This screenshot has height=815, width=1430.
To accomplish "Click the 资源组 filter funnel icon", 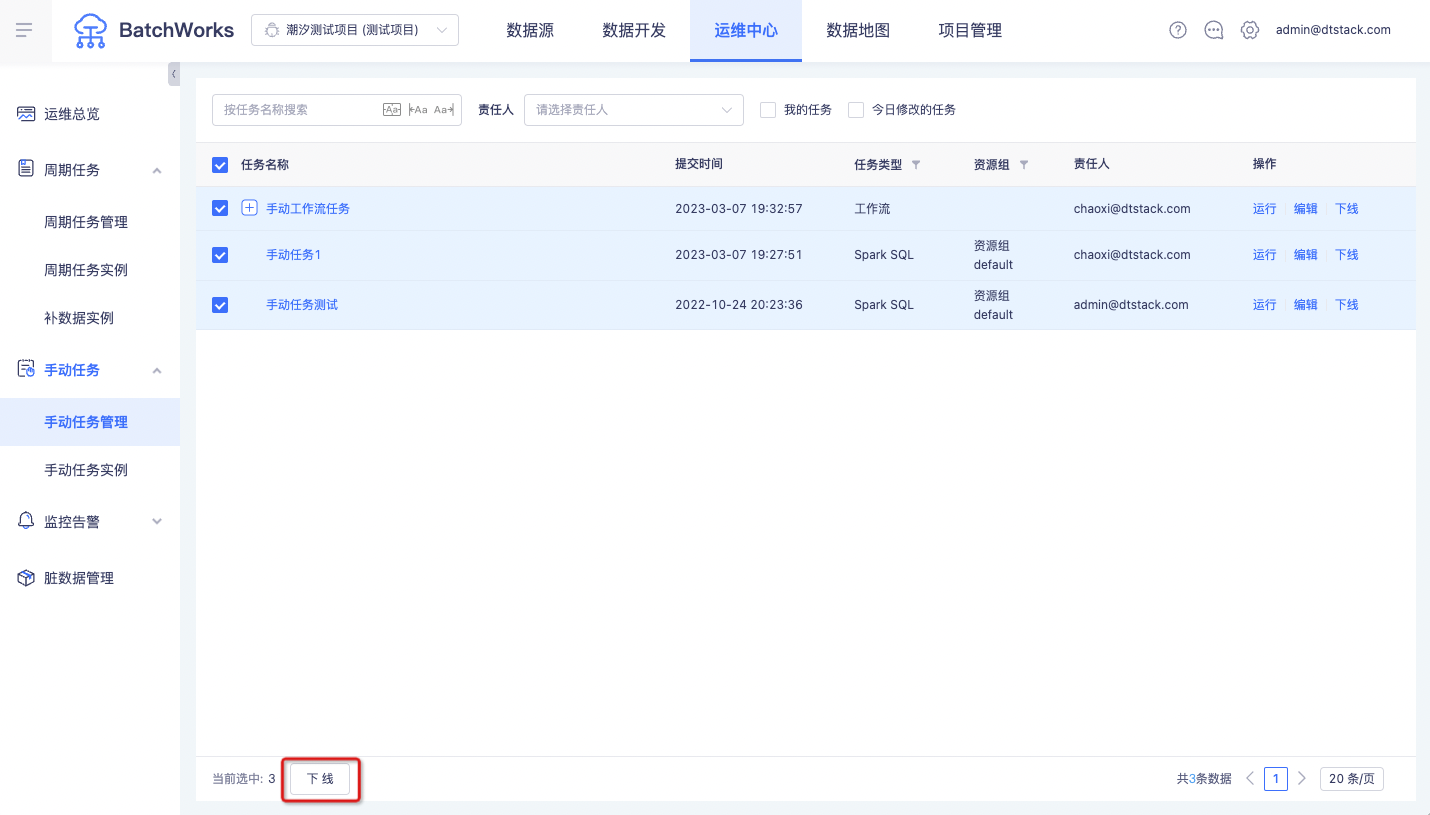I will click(1023, 165).
